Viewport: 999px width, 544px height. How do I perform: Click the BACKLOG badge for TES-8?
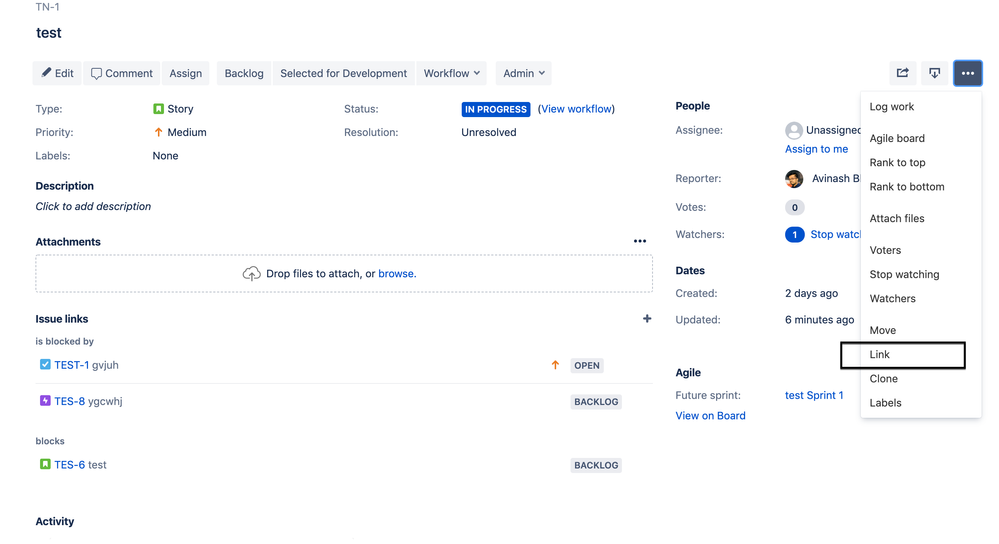(596, 402)
